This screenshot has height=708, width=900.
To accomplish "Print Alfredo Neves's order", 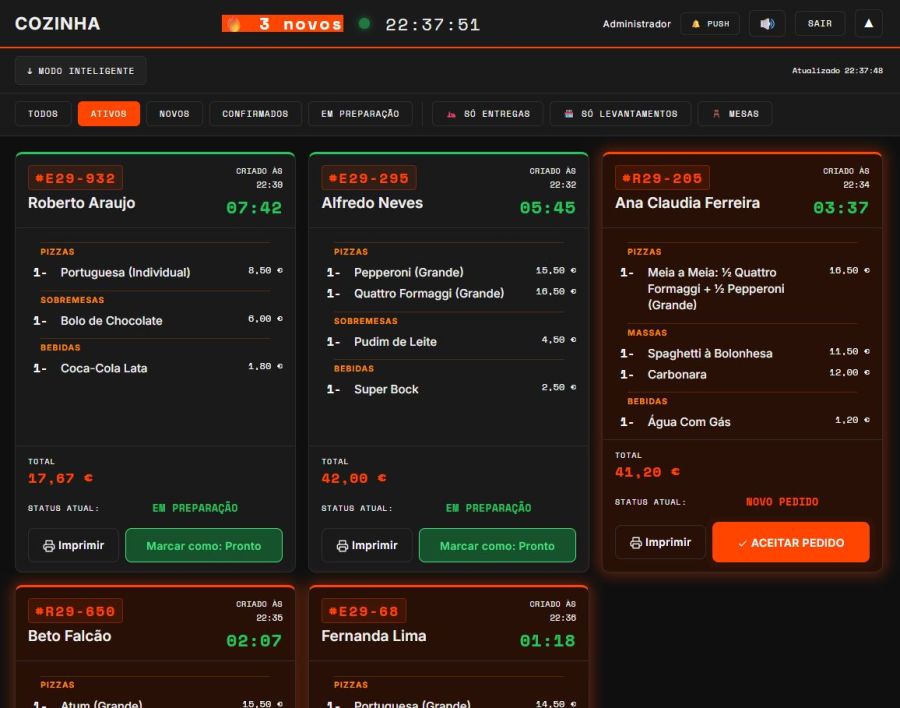I will pyautogui.click(x=367, y=545).
